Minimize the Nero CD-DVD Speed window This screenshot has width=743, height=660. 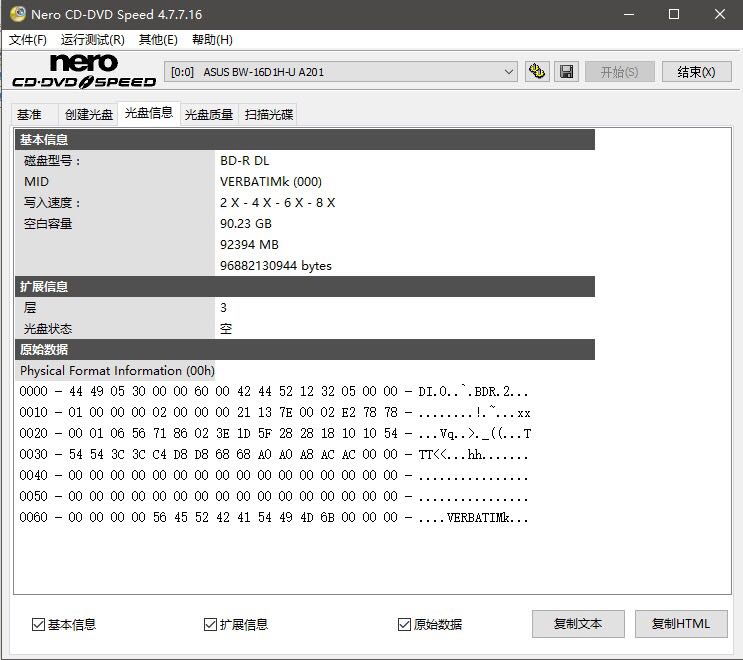629,14
